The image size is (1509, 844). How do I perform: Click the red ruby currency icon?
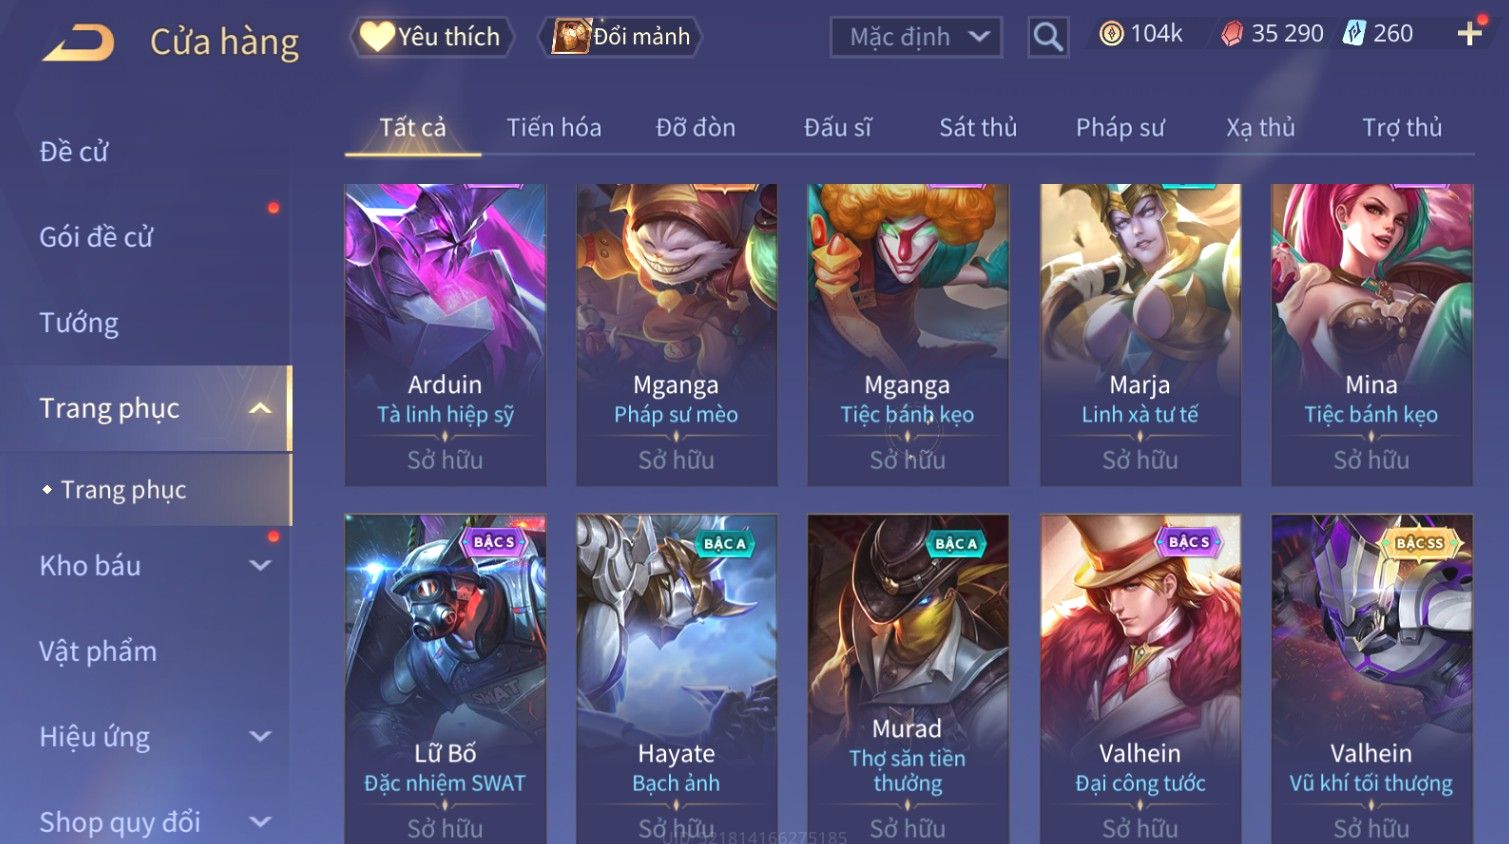(1232, 34)
